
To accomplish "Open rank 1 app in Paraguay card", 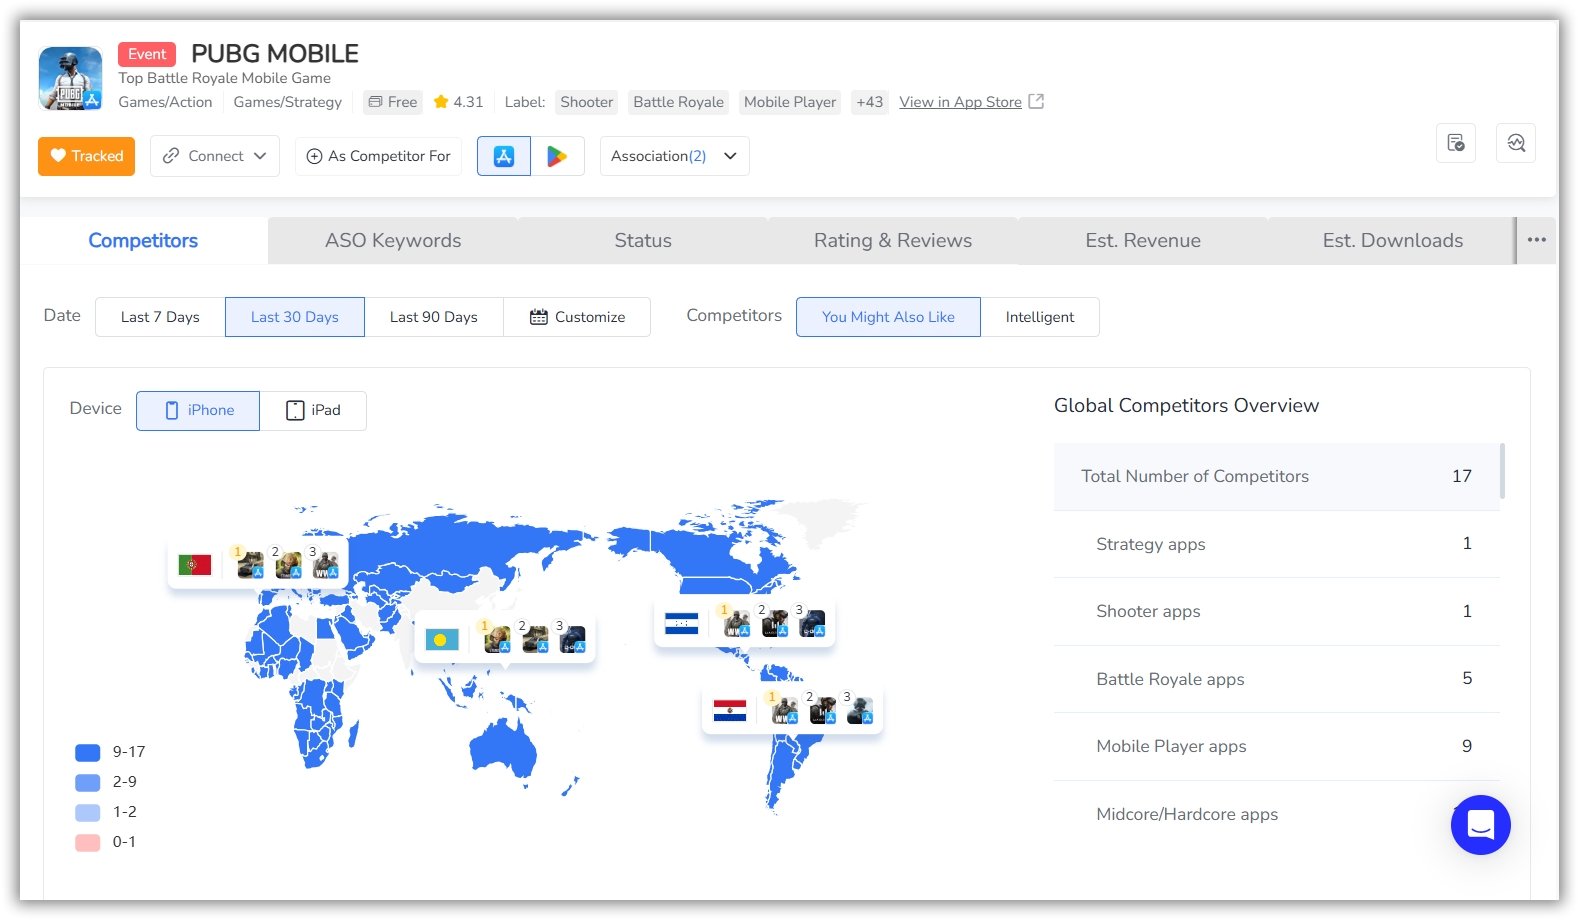I will (785, 711).
